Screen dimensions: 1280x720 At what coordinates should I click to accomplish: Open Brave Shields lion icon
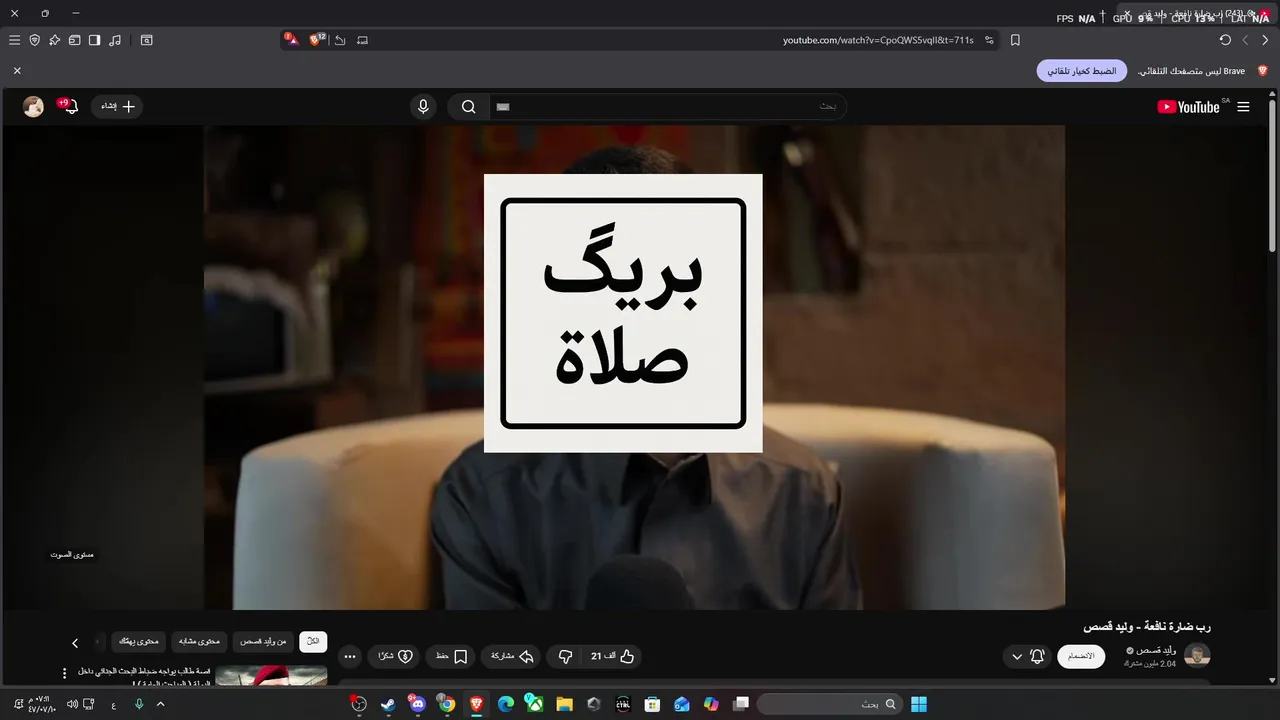coord(317,39)
